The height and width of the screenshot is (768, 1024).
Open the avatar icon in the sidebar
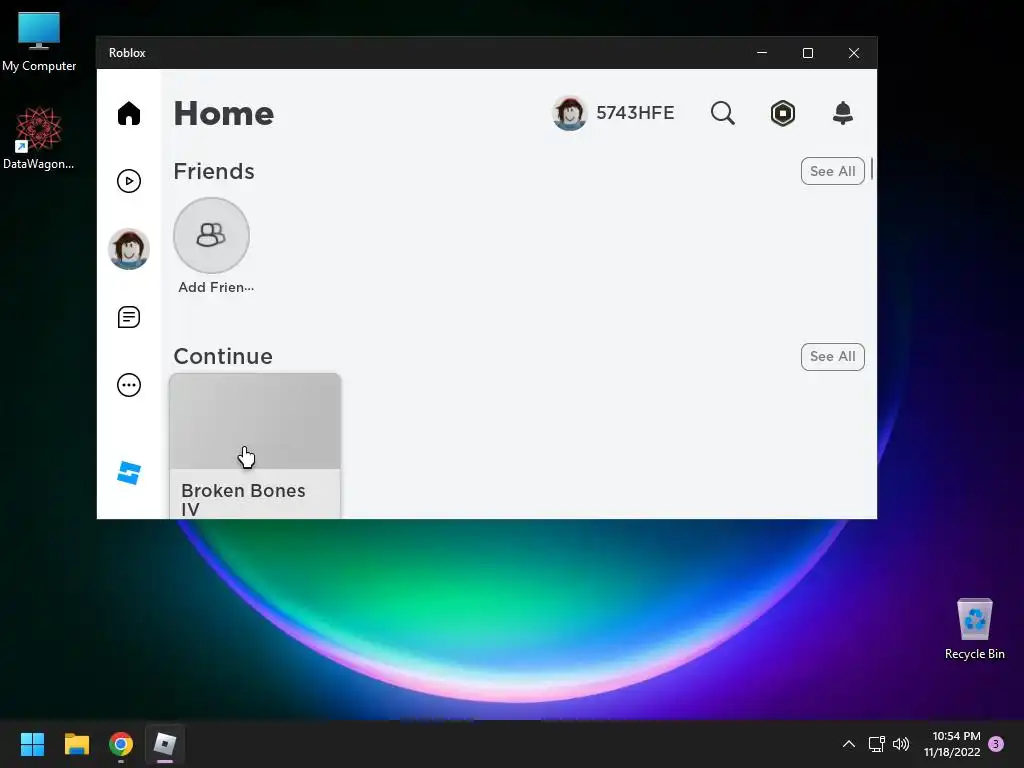pos(129,249)
